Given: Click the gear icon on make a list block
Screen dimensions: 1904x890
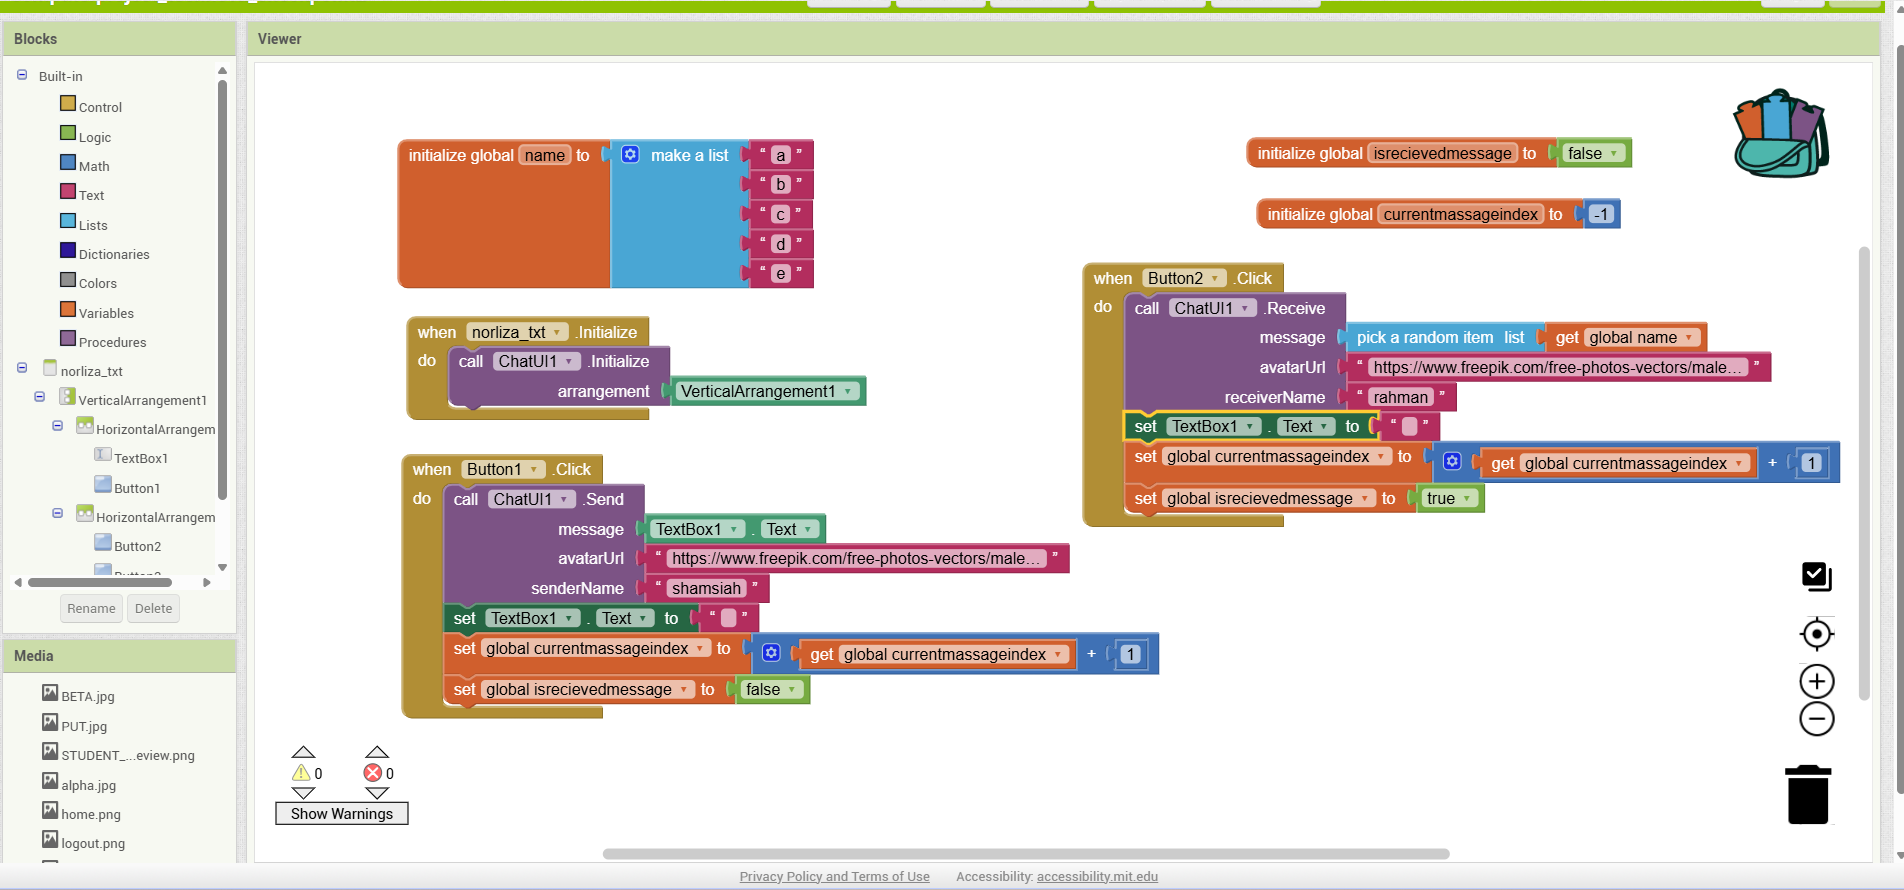Looking at the screenshot, I should pyautogui.click(x=630, y=155).
